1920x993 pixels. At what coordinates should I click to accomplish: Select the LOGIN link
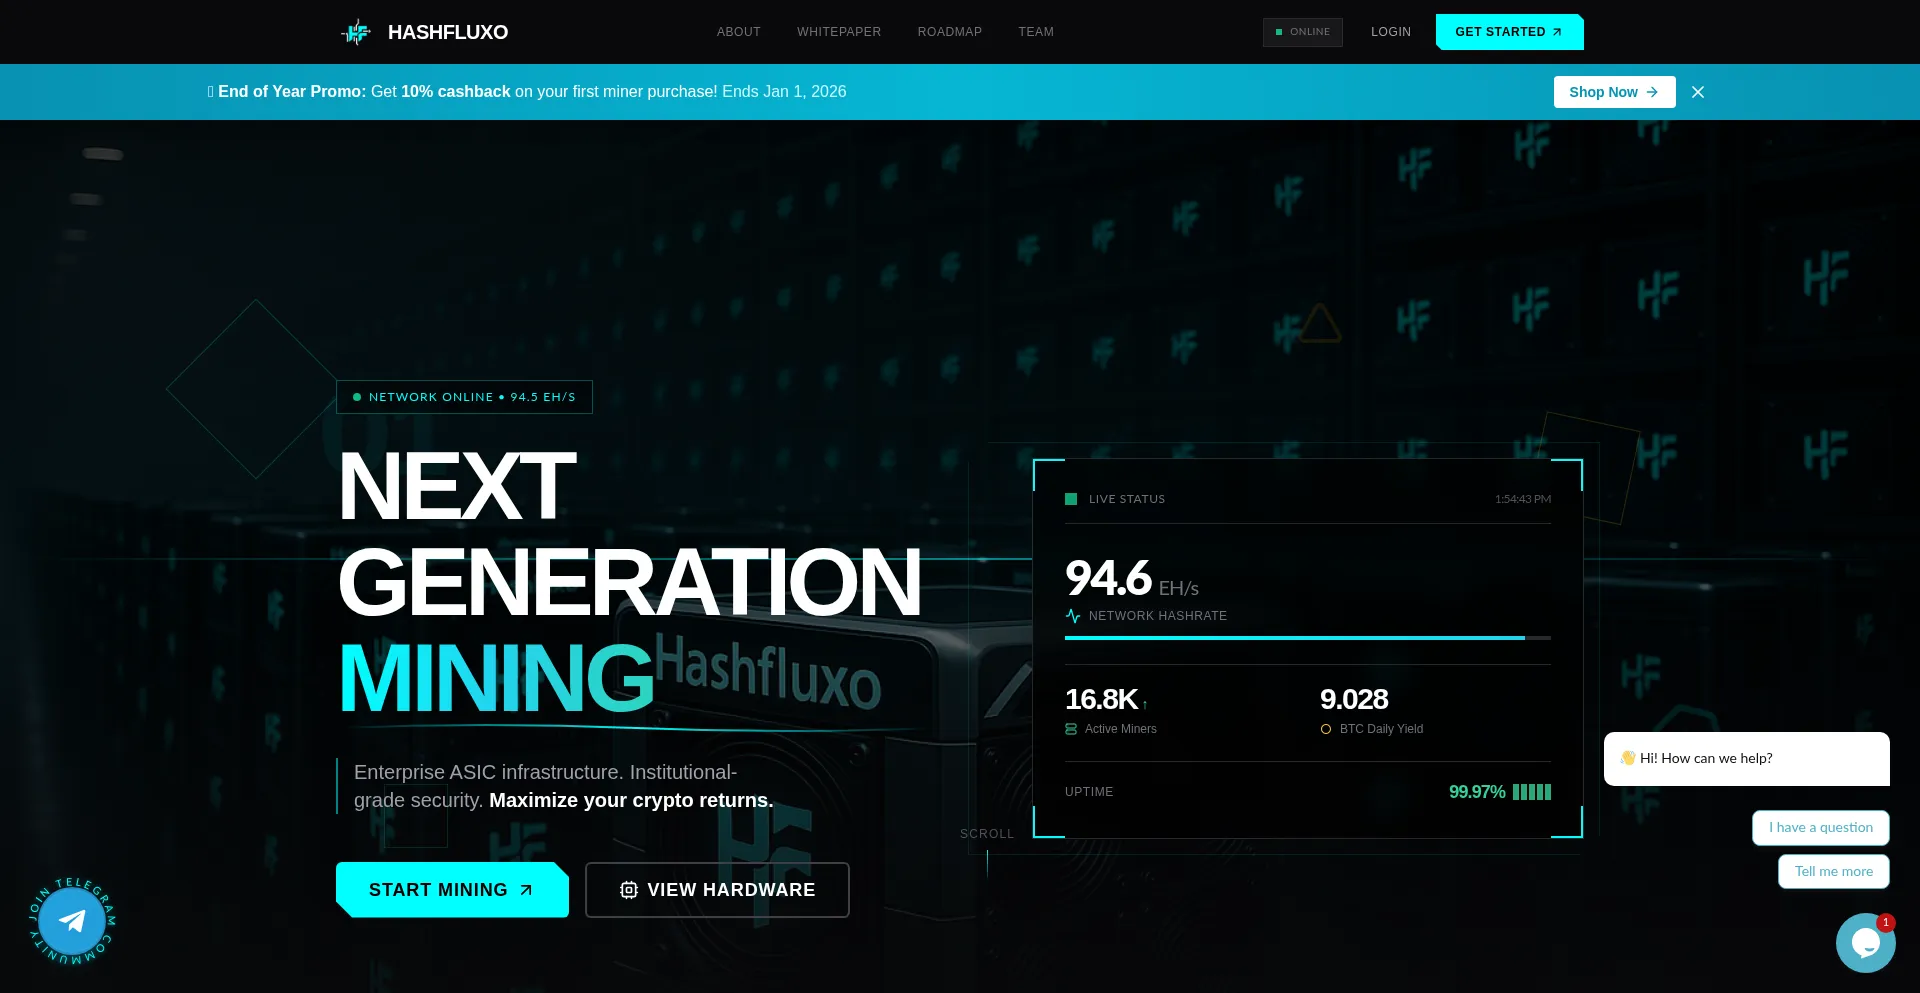coord(1390,31)
